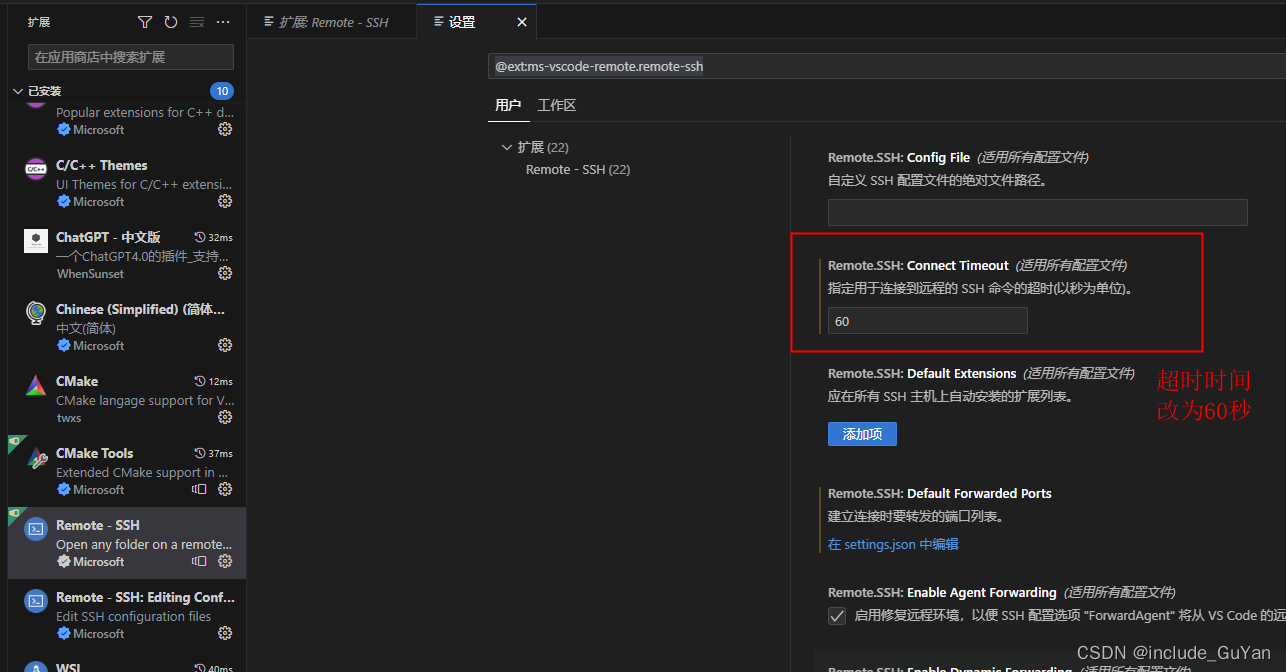This screenshot has height=672, width=1286.
Task: Click the Remote.SSH: Default Forwarded Ports title
Action: [x=940, y=494]
